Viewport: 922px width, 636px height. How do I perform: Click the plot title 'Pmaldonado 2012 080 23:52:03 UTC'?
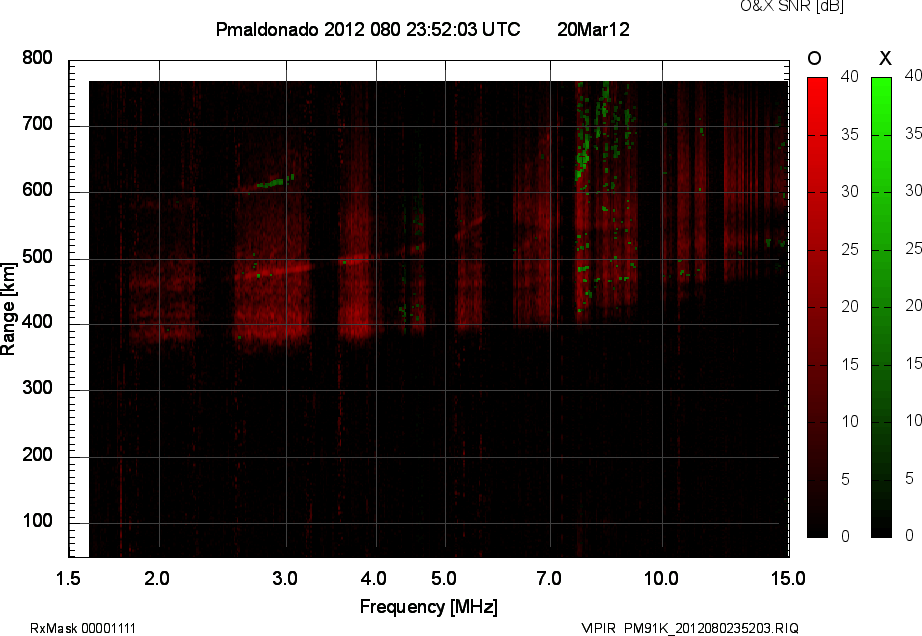pos(368,29)
